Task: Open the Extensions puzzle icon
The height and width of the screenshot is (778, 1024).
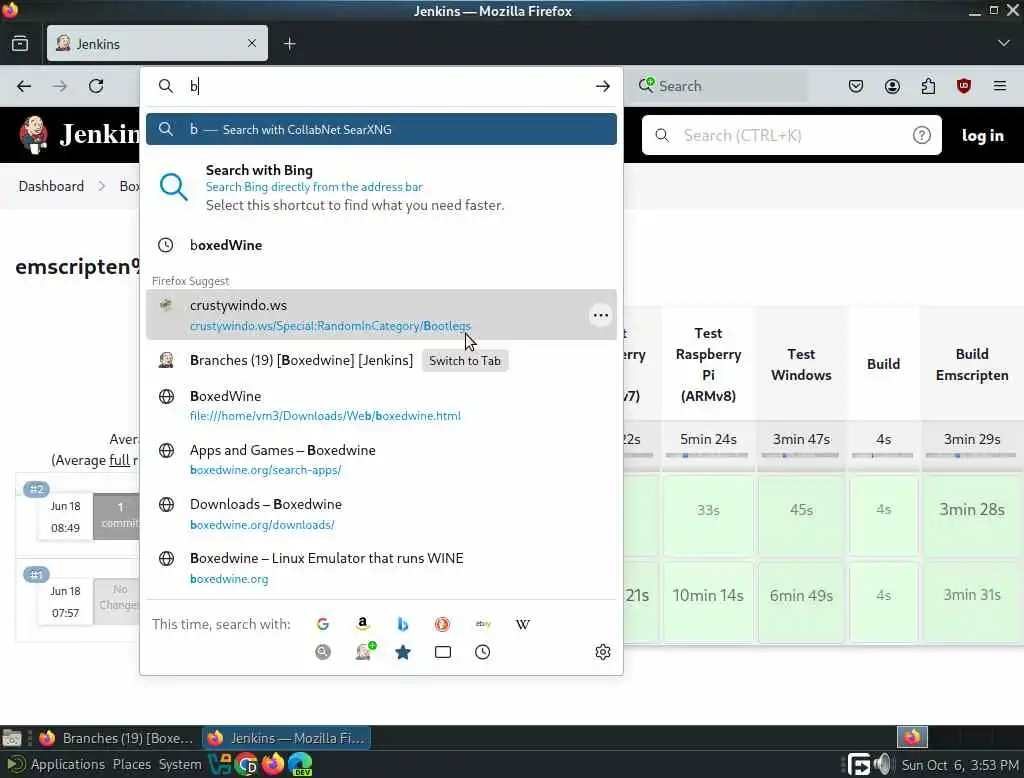Action: click(928, 86)
